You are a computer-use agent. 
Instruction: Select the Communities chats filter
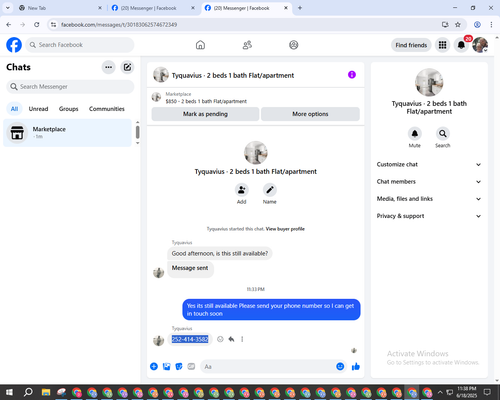107,109
